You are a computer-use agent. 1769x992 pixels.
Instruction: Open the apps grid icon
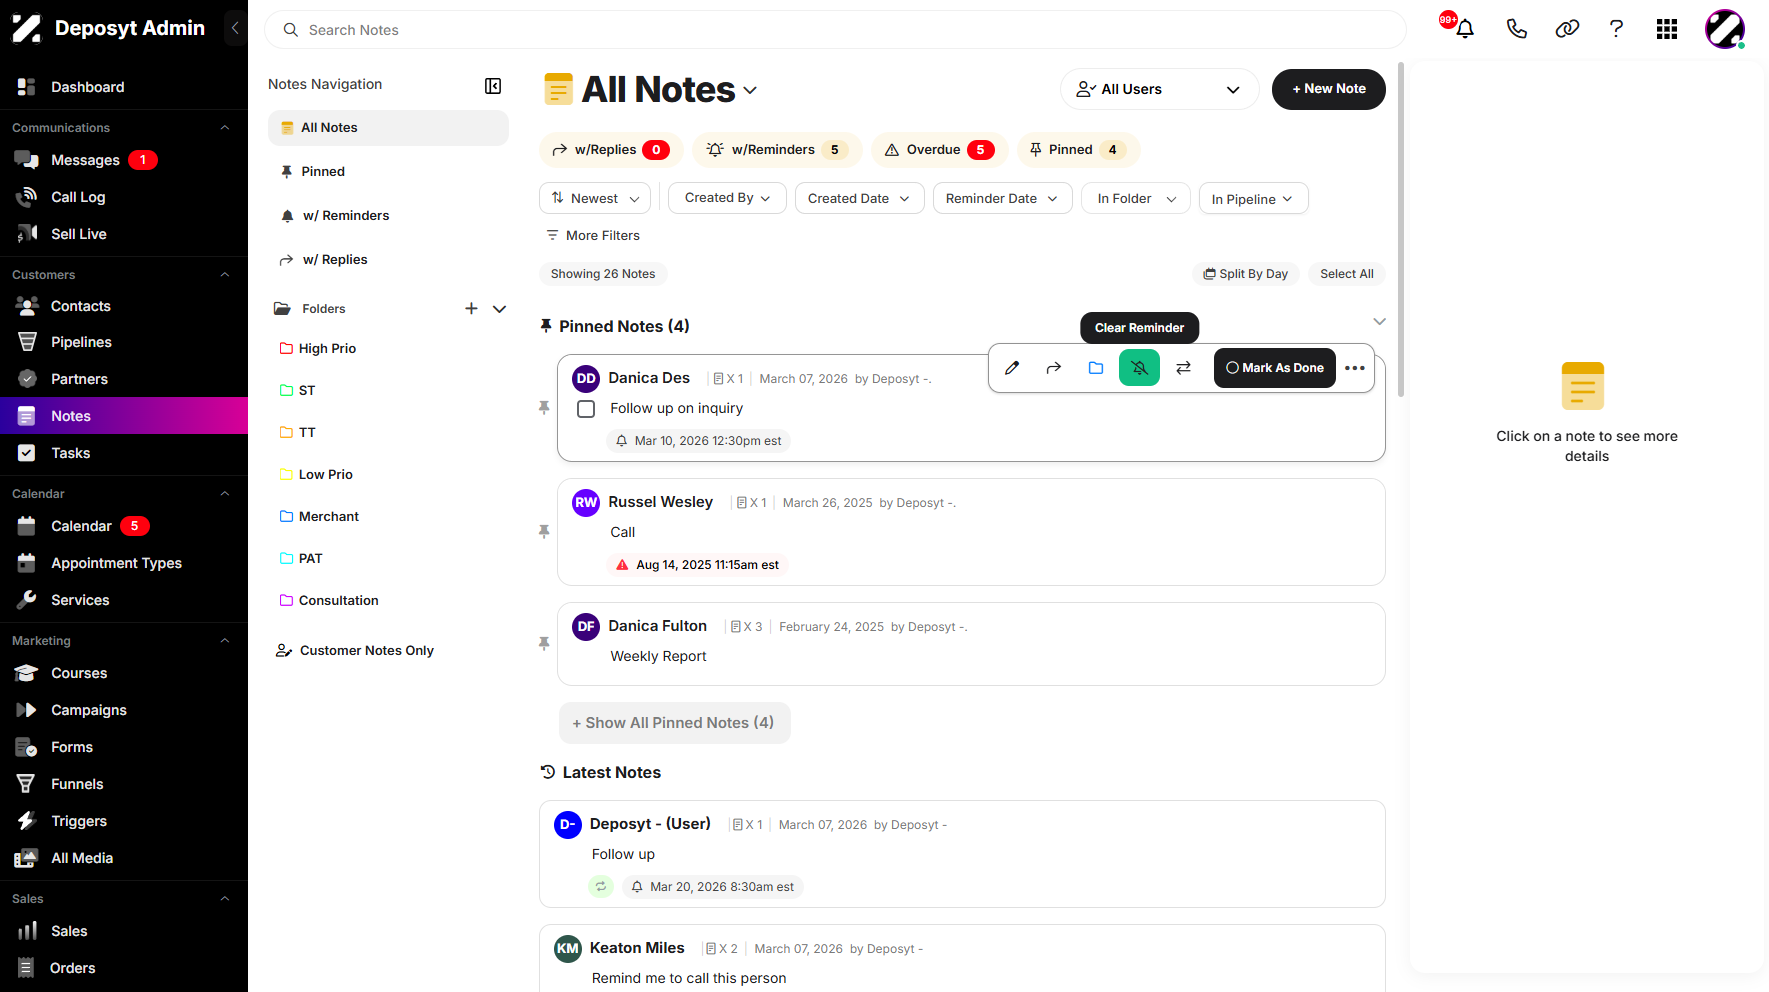click(x=1667, y=29)
